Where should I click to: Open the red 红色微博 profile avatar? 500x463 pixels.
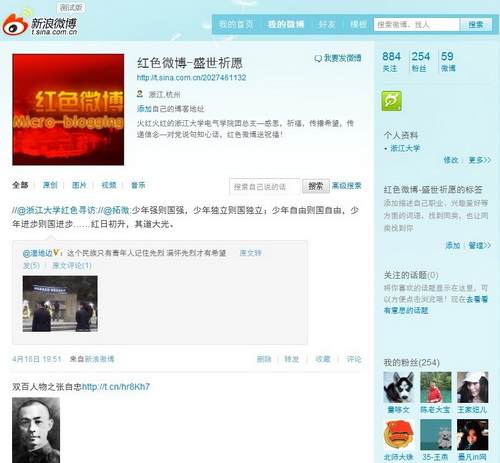coord(68,109)
